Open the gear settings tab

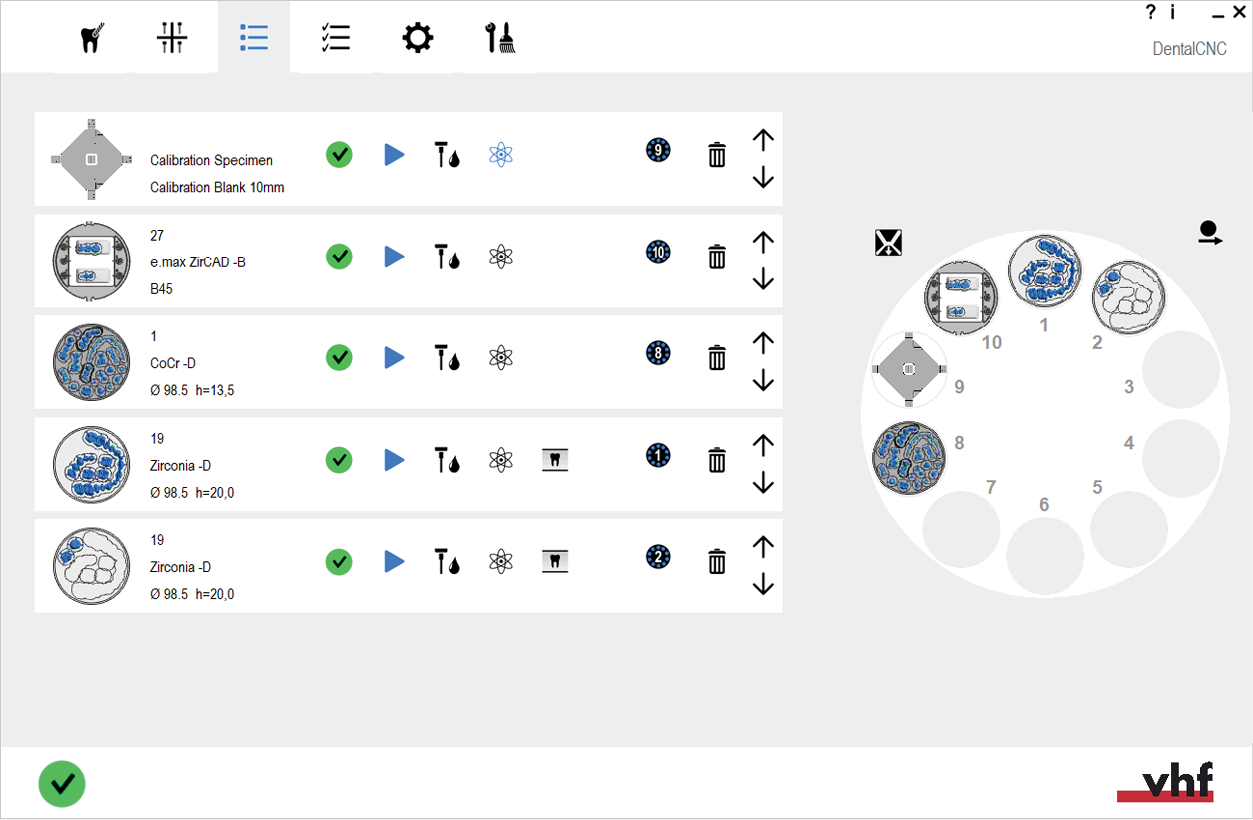pos(417,38)
